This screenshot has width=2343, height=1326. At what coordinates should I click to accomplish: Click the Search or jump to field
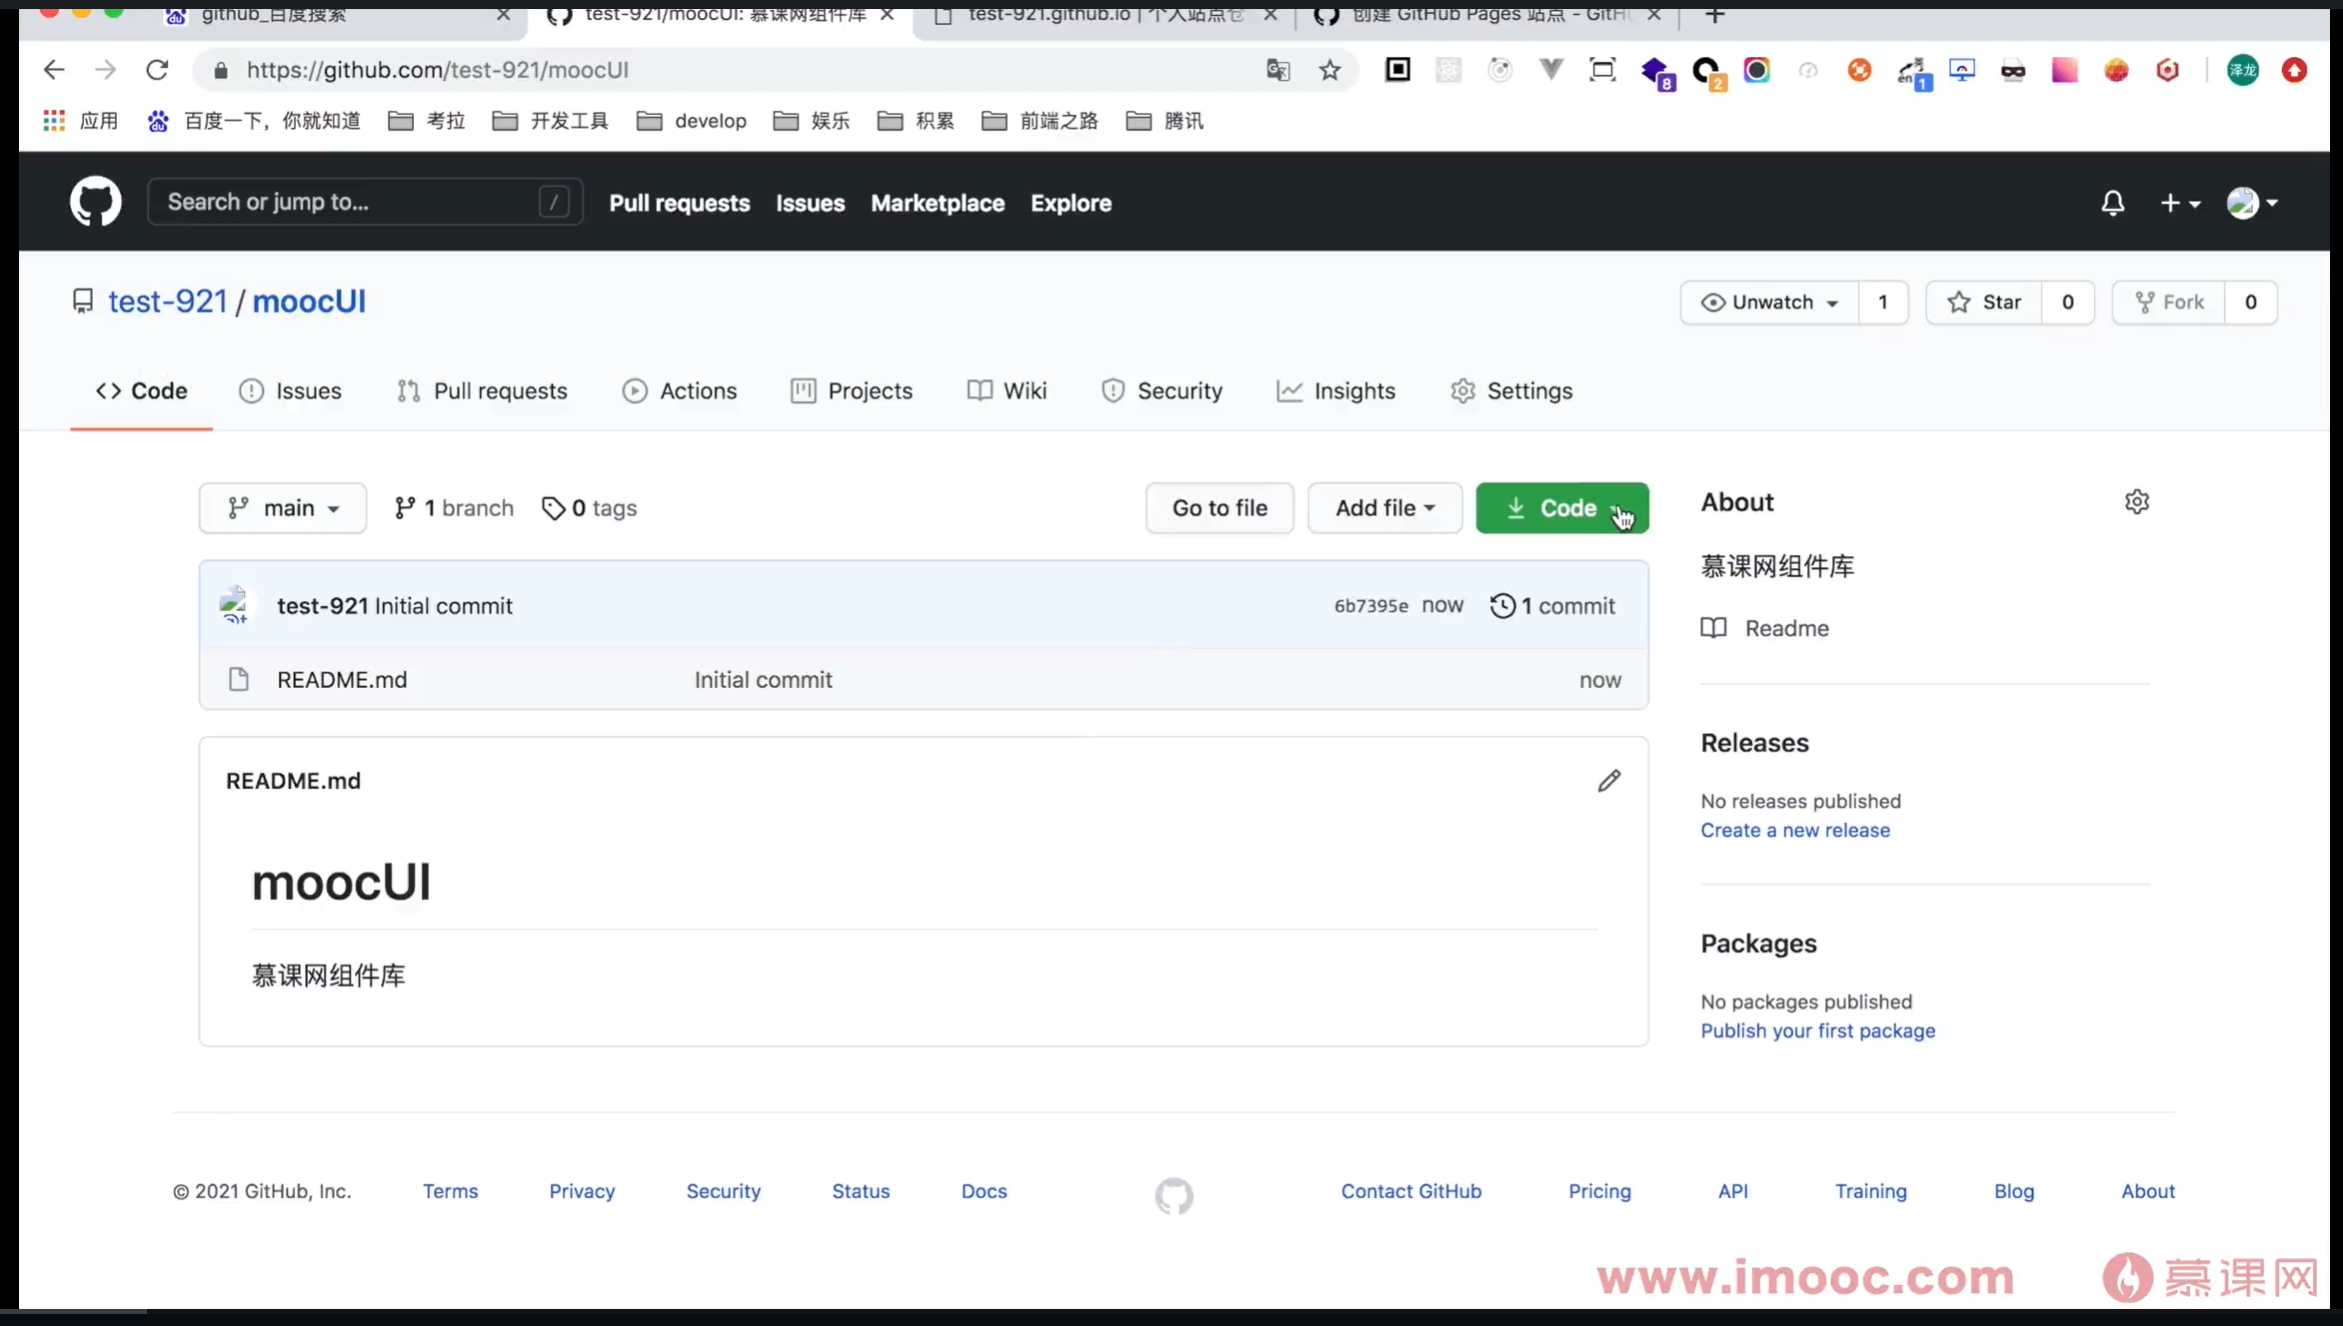(x=350, y=202)
